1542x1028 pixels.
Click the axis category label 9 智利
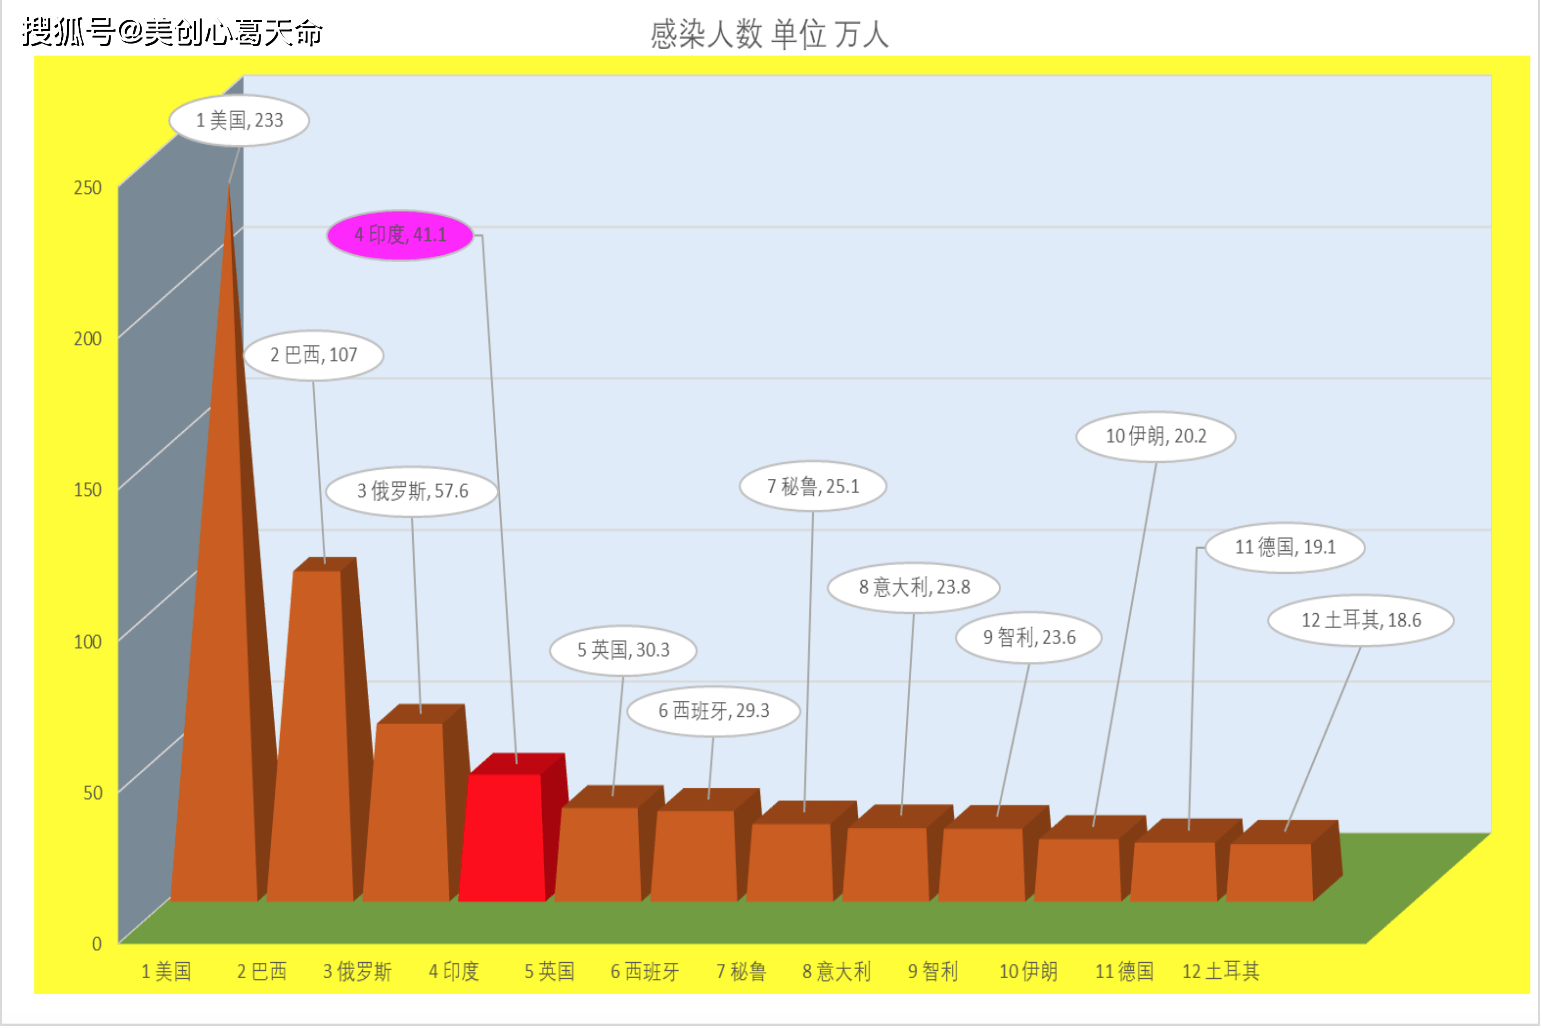933,971
